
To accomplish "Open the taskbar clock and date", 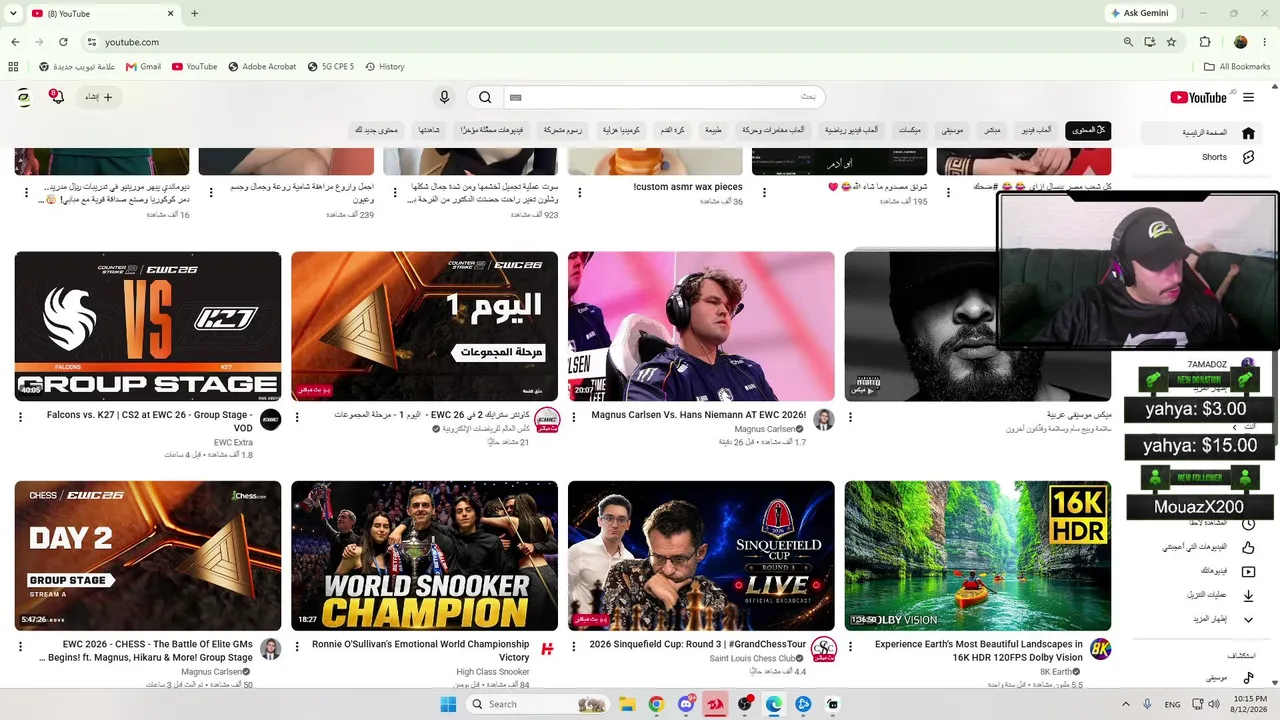I will [1250, 704].
